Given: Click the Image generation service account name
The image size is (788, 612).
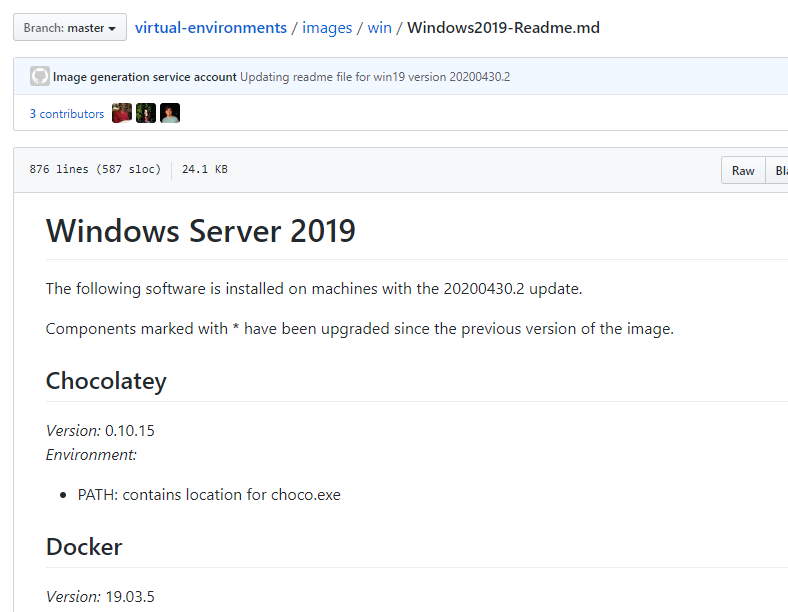Looking at the screenshot, I should pos(145,77).
